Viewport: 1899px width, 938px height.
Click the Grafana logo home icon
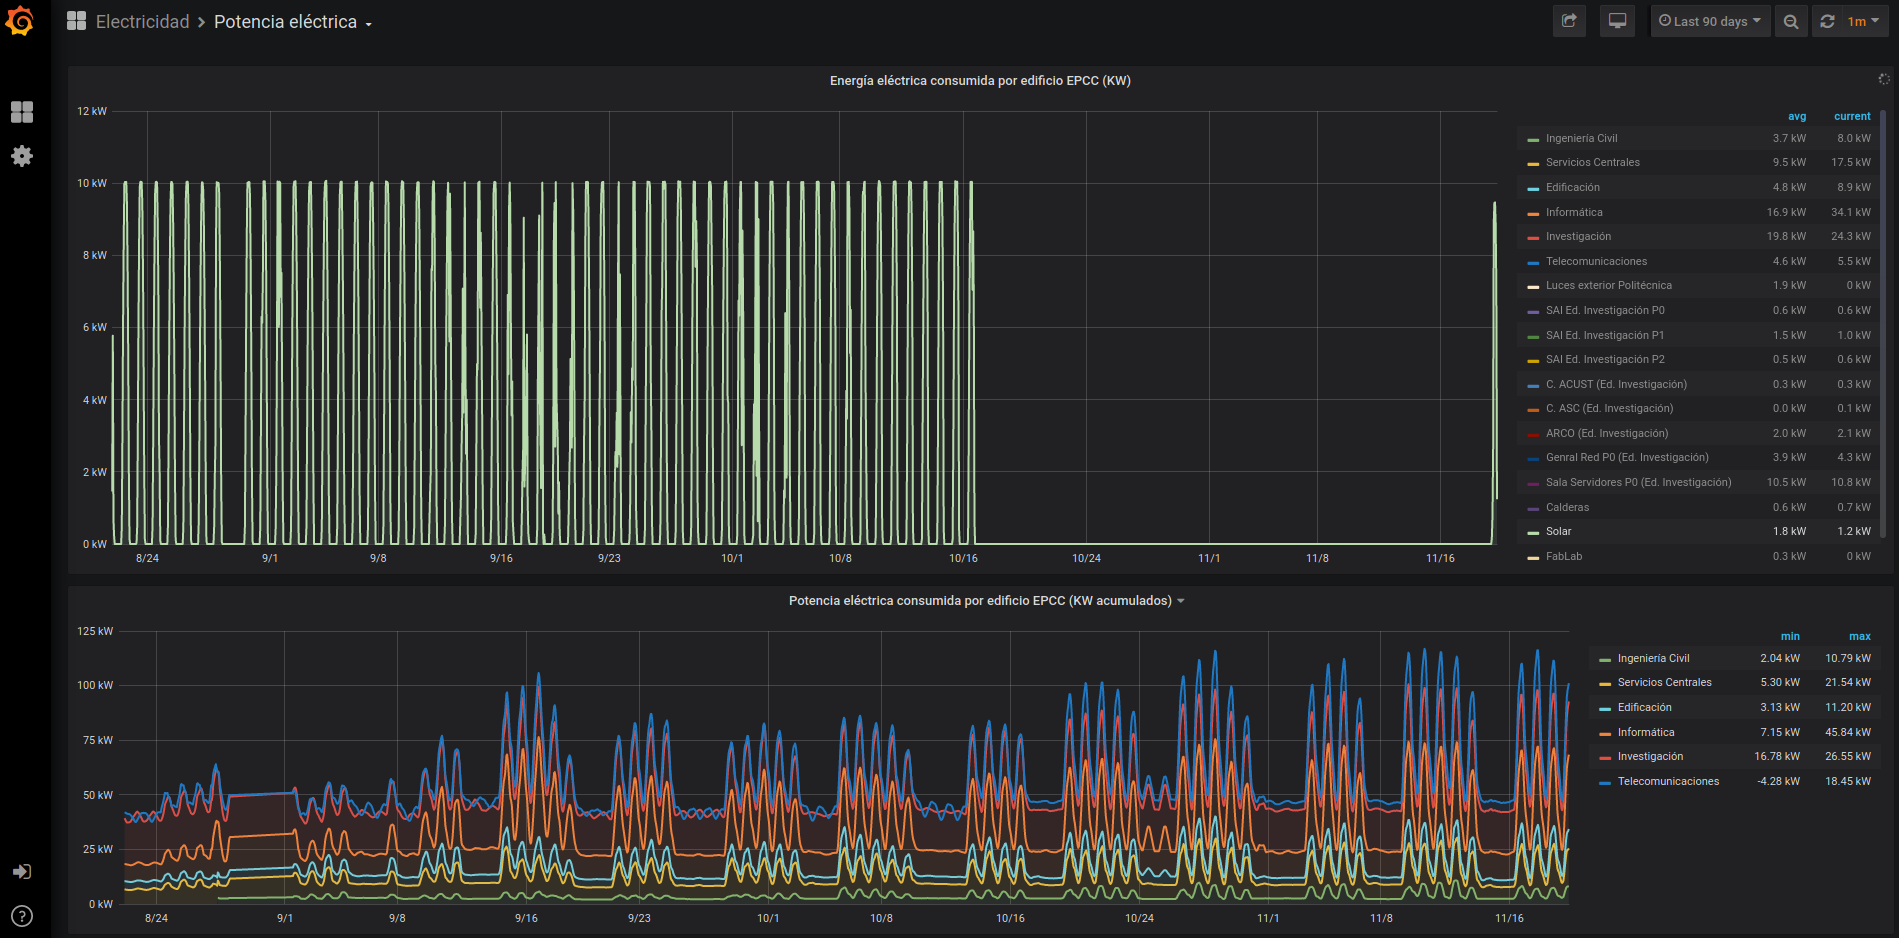click(x=20, y=21)
